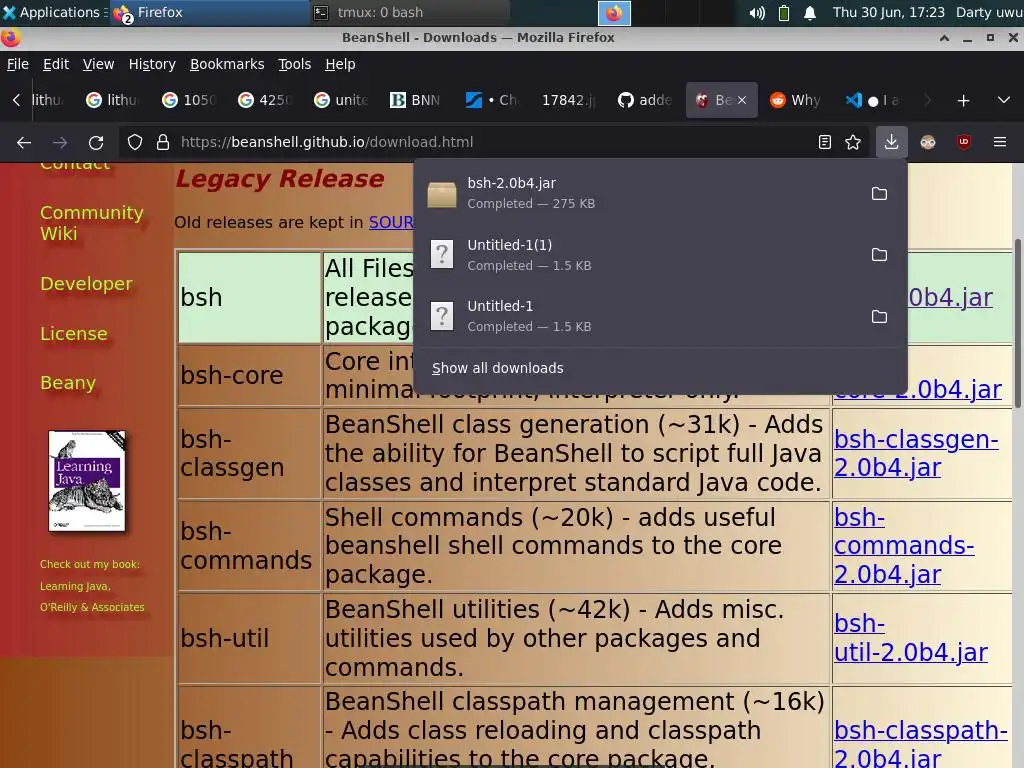
Task: Open the Edit menu
Action: click(x=56, y=64)
